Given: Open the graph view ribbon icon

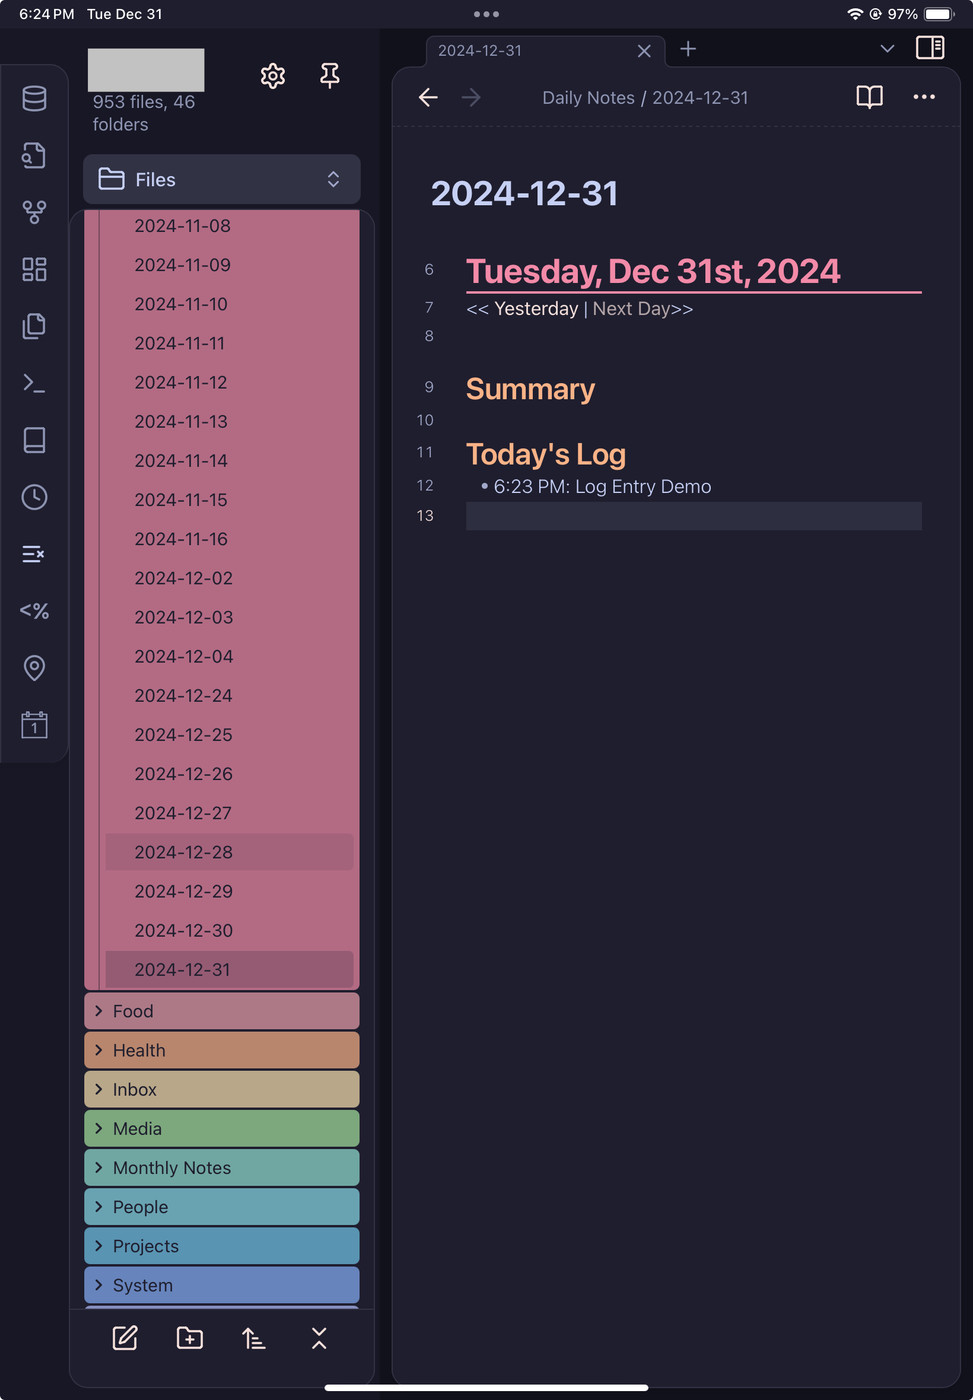Looking at the screenshot, I should pos(34,212).
